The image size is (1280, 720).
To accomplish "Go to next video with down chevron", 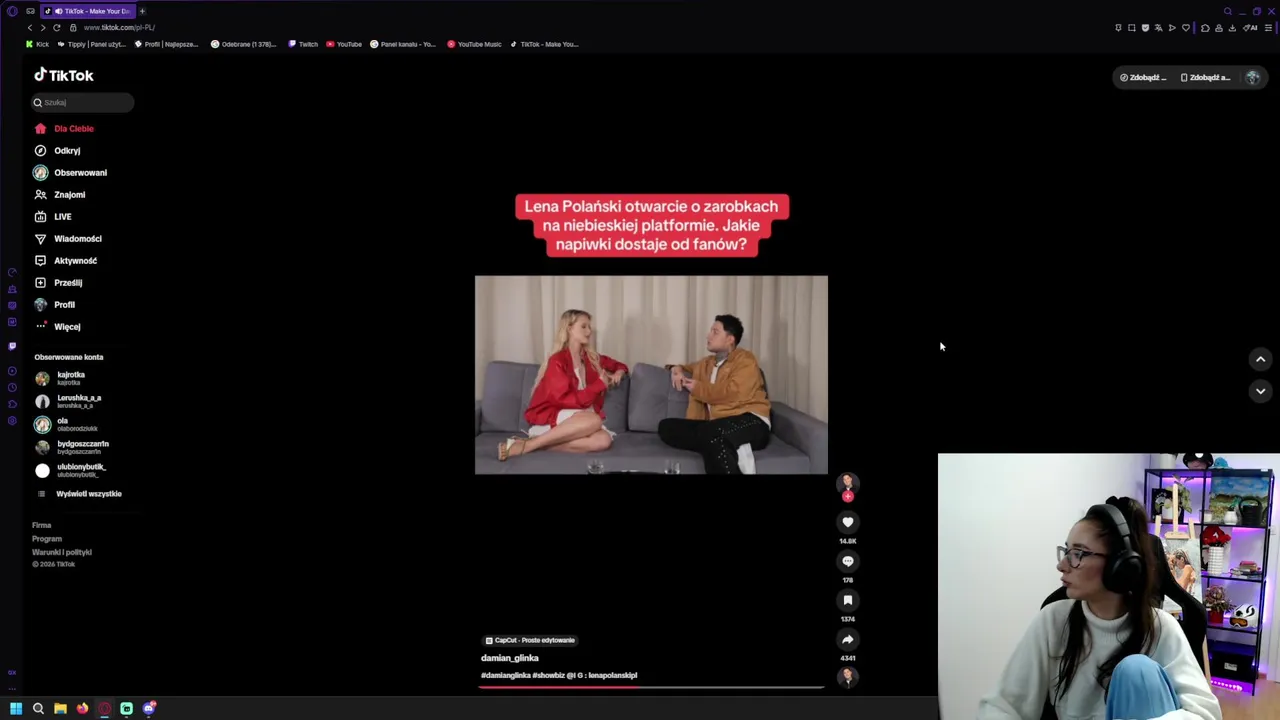I will 1260,391.
